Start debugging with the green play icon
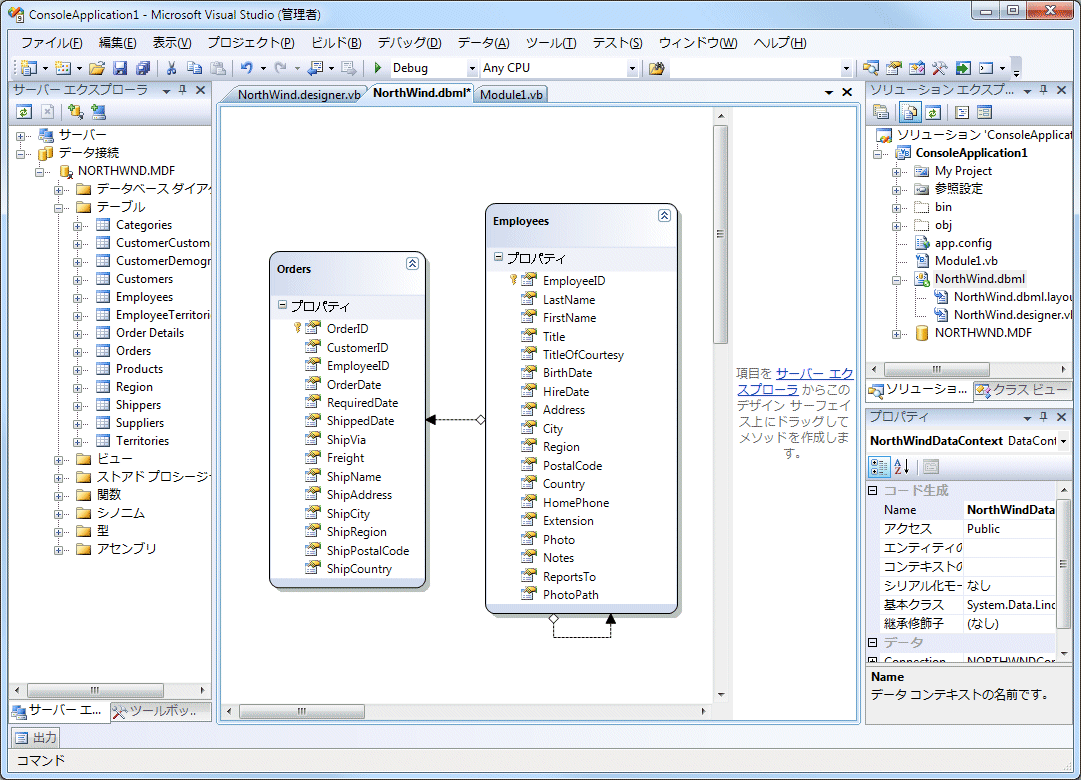Image resolution: width=1081 pixels, height=780 pixels. coord(378,68)
